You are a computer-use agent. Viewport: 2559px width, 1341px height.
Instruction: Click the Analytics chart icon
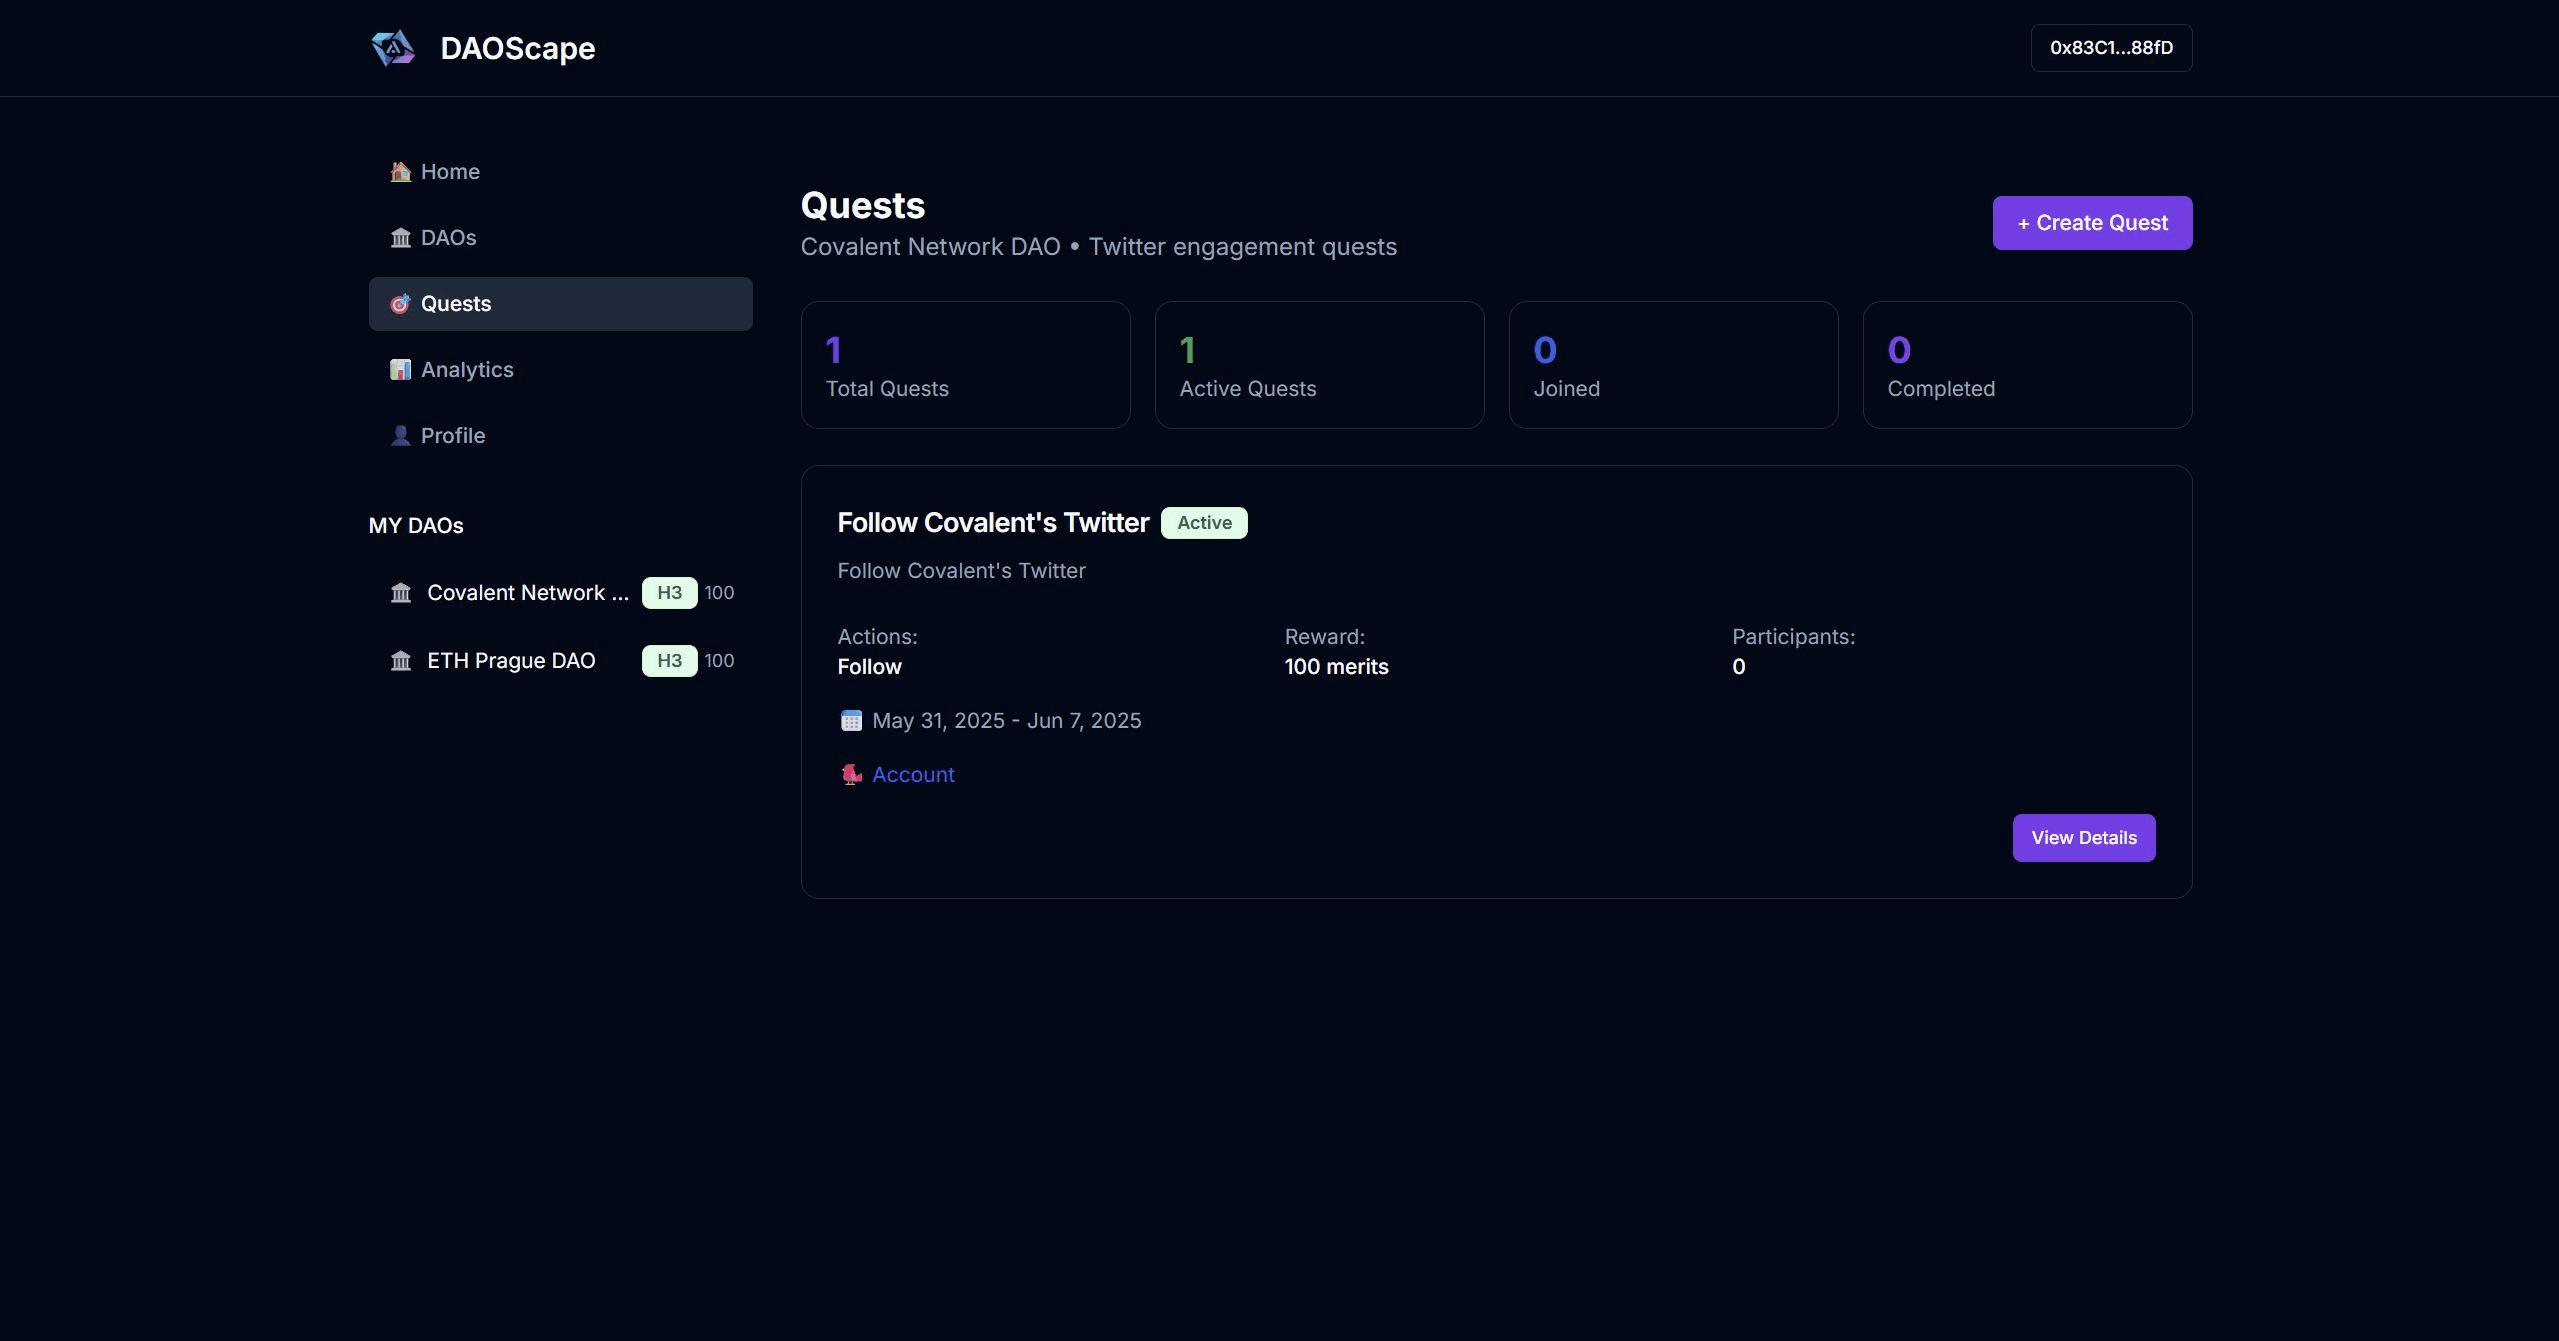coord(401,370)
